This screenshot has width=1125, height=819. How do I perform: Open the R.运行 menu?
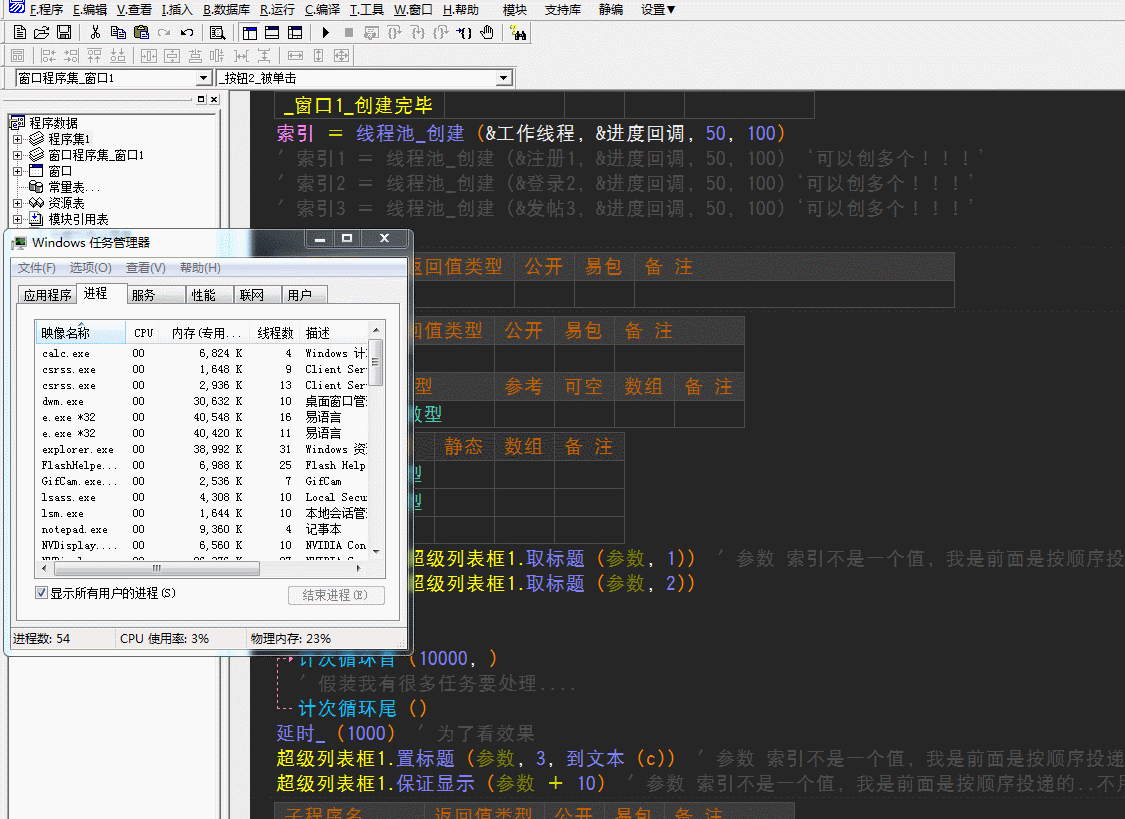277,9
